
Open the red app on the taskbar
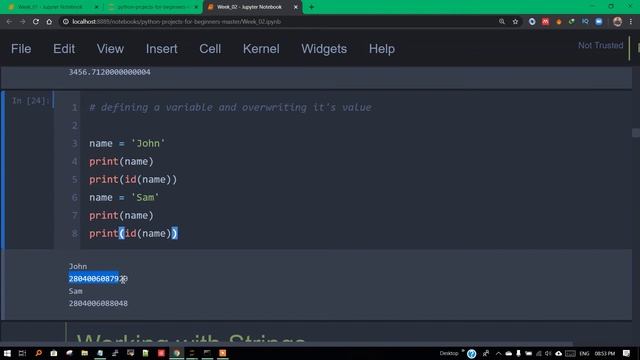click(x=161, y=353)
